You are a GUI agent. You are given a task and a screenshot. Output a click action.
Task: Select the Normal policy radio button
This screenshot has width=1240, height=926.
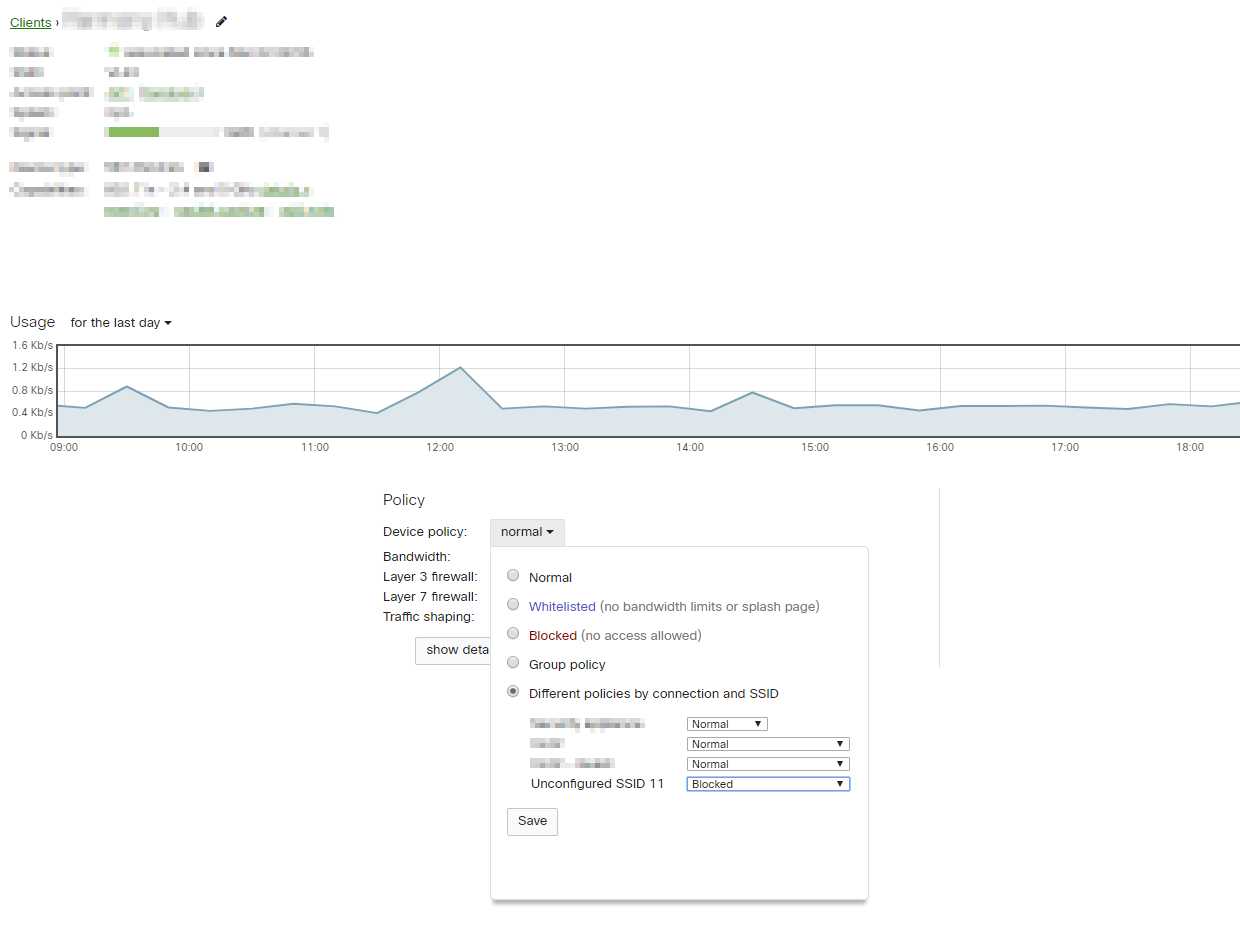click(x=513, y=576)
